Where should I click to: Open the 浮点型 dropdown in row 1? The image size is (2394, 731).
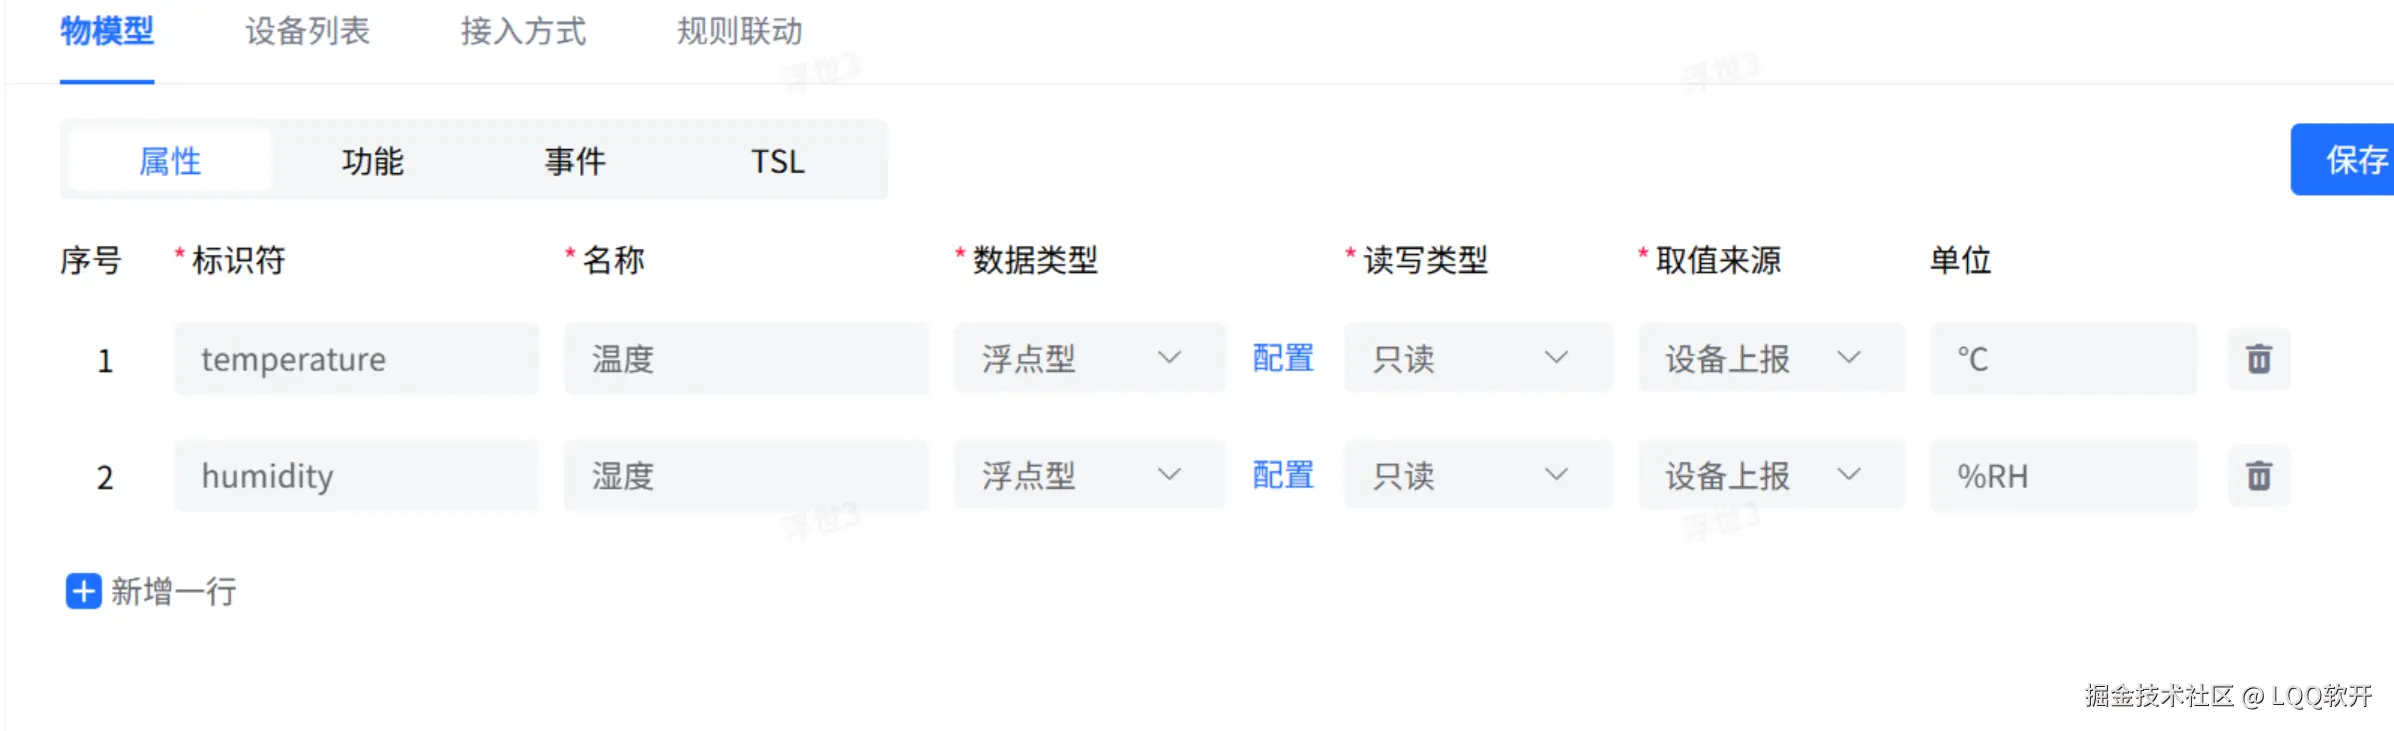(1088, 359)
